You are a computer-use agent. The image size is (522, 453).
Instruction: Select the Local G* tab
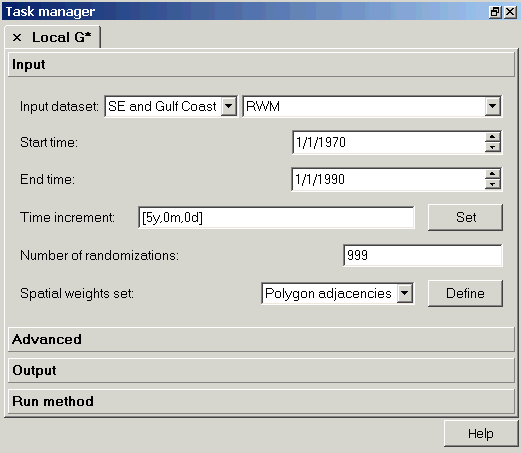click(61, 37)
